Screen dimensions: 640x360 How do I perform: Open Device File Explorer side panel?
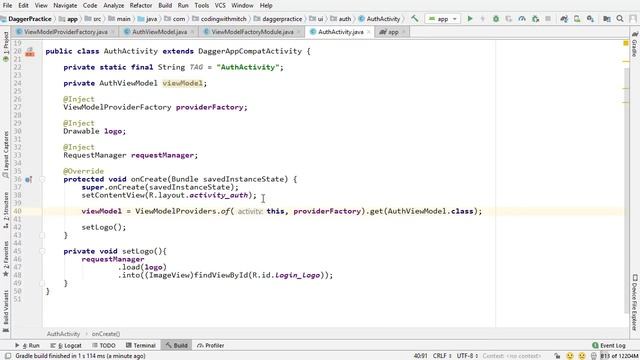635,302
